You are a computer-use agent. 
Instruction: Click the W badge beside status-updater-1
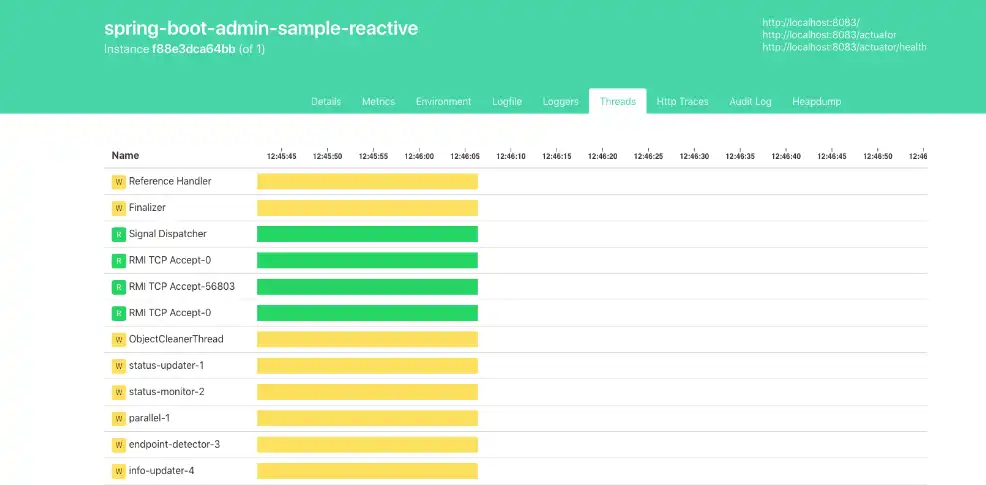(119, 366)
